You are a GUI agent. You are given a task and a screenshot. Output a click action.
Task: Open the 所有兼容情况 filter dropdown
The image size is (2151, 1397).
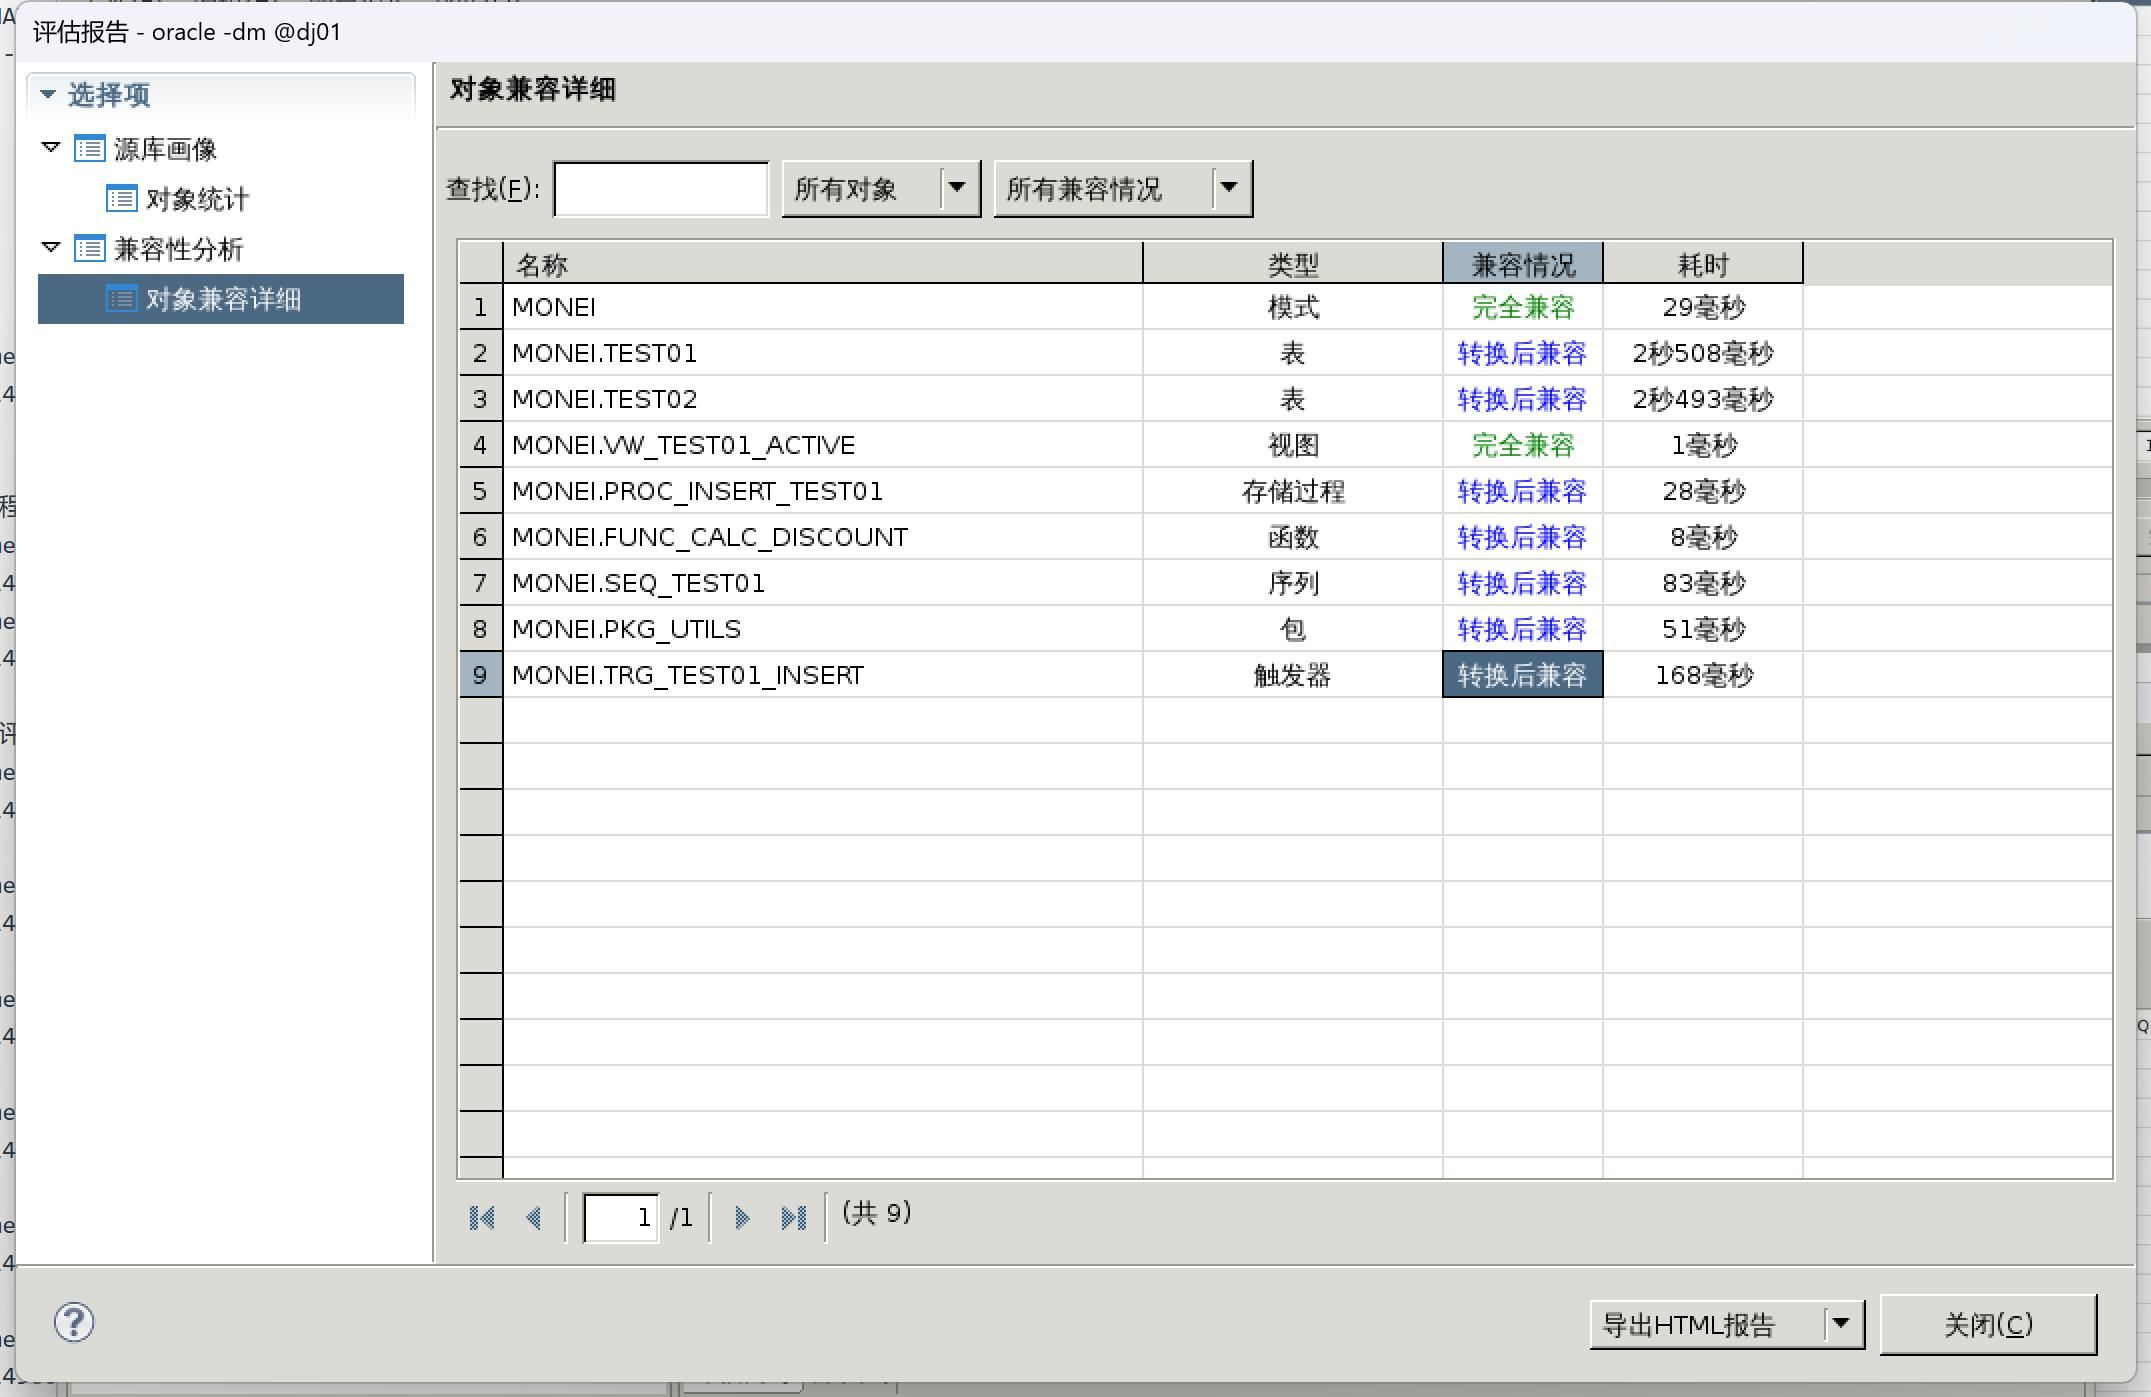click(x=1230, y=188)
